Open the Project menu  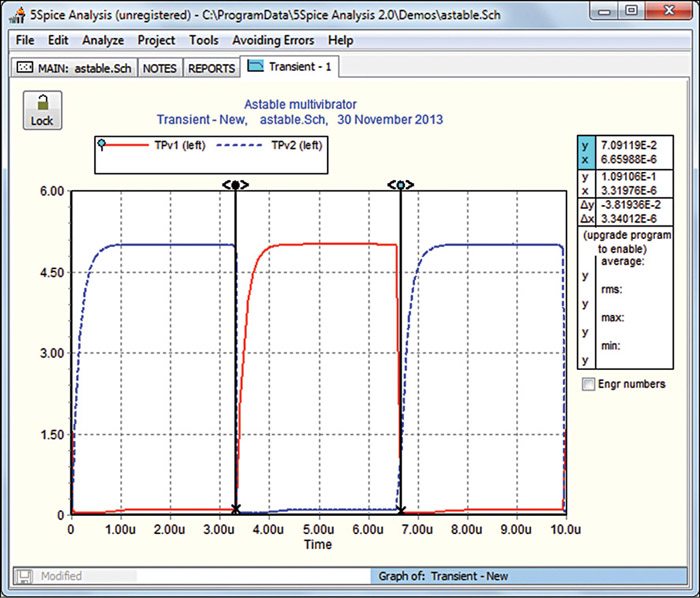click(156, 40)
